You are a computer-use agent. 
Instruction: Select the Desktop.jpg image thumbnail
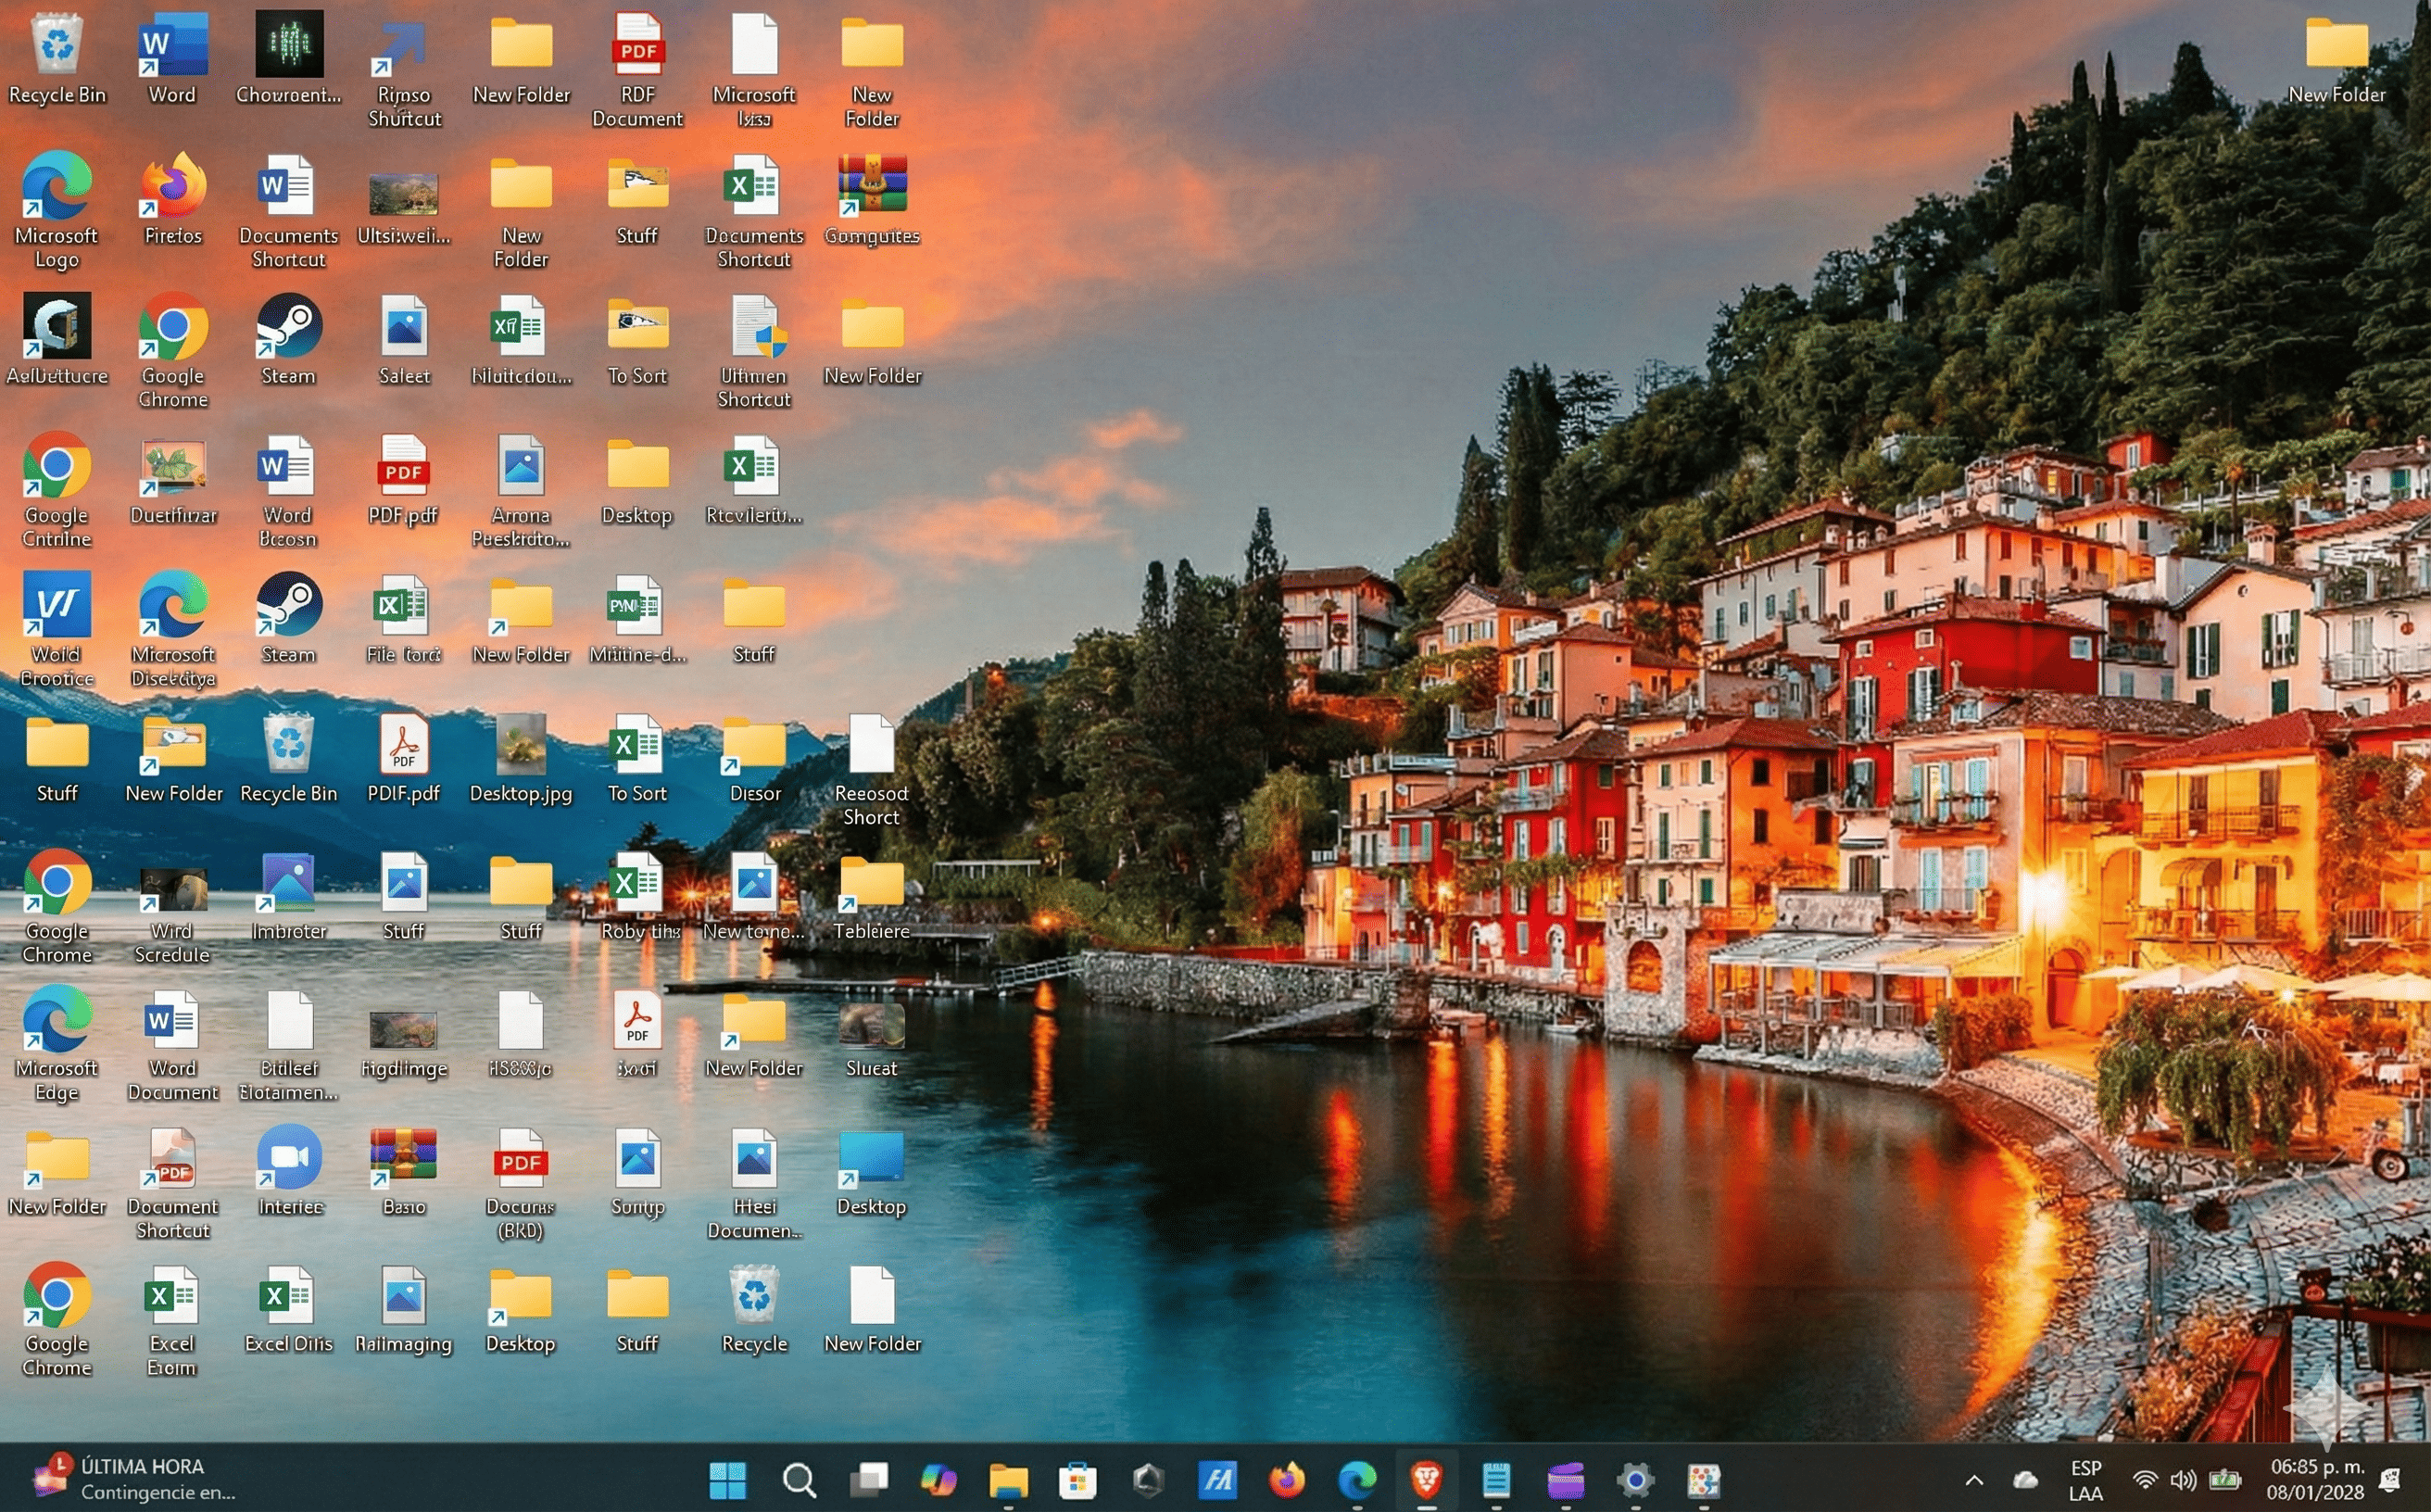(x=521, y=746)
